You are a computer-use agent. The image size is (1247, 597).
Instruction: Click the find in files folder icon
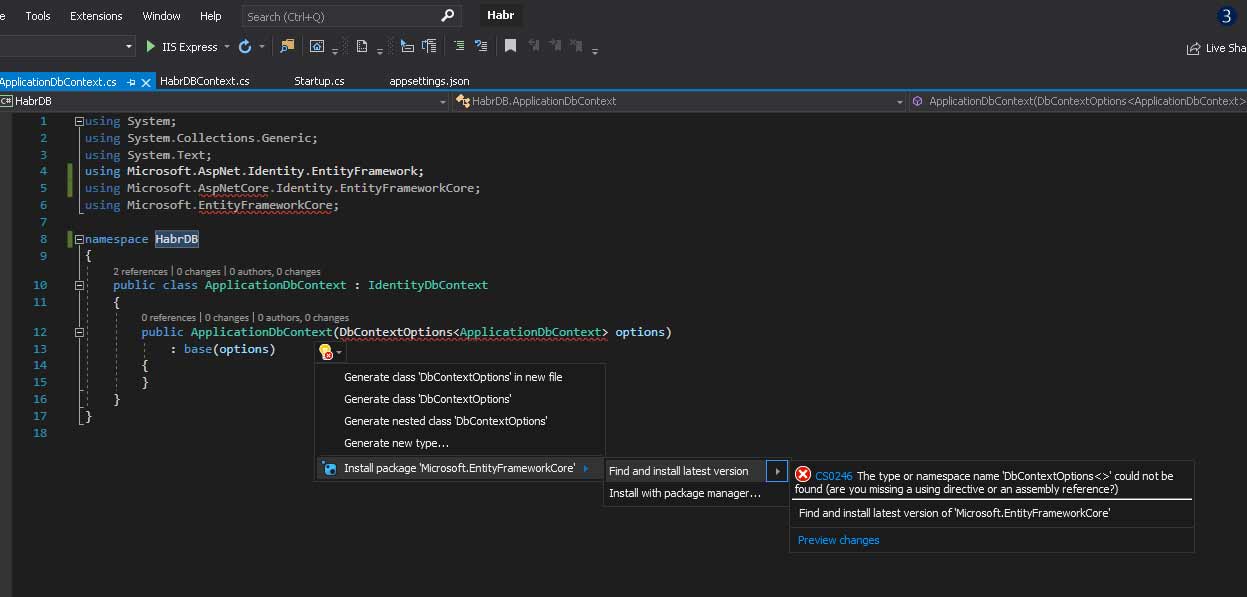click(x=288, y=47)
